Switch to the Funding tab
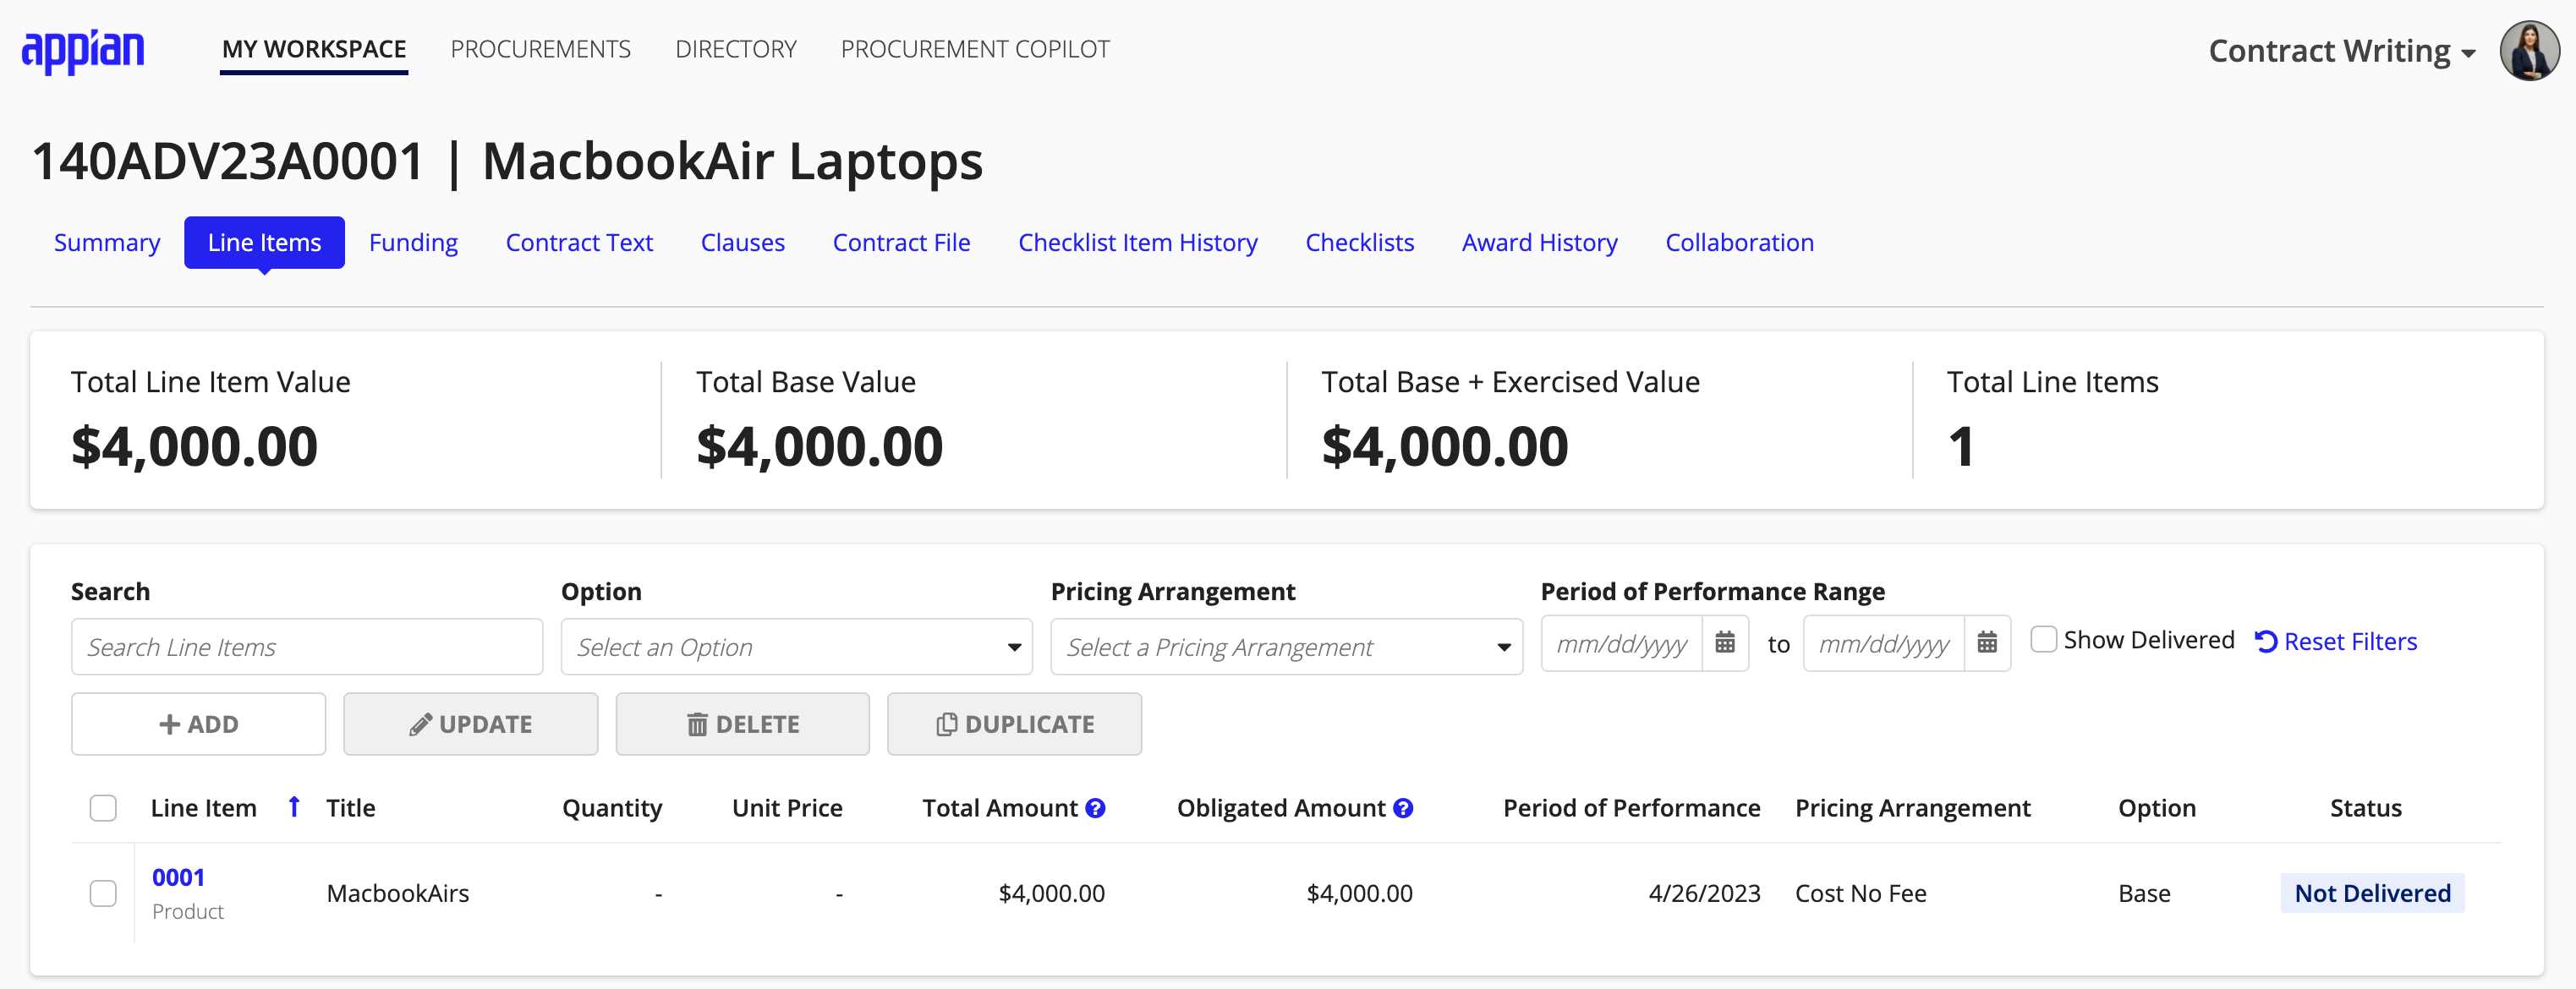 413,243
